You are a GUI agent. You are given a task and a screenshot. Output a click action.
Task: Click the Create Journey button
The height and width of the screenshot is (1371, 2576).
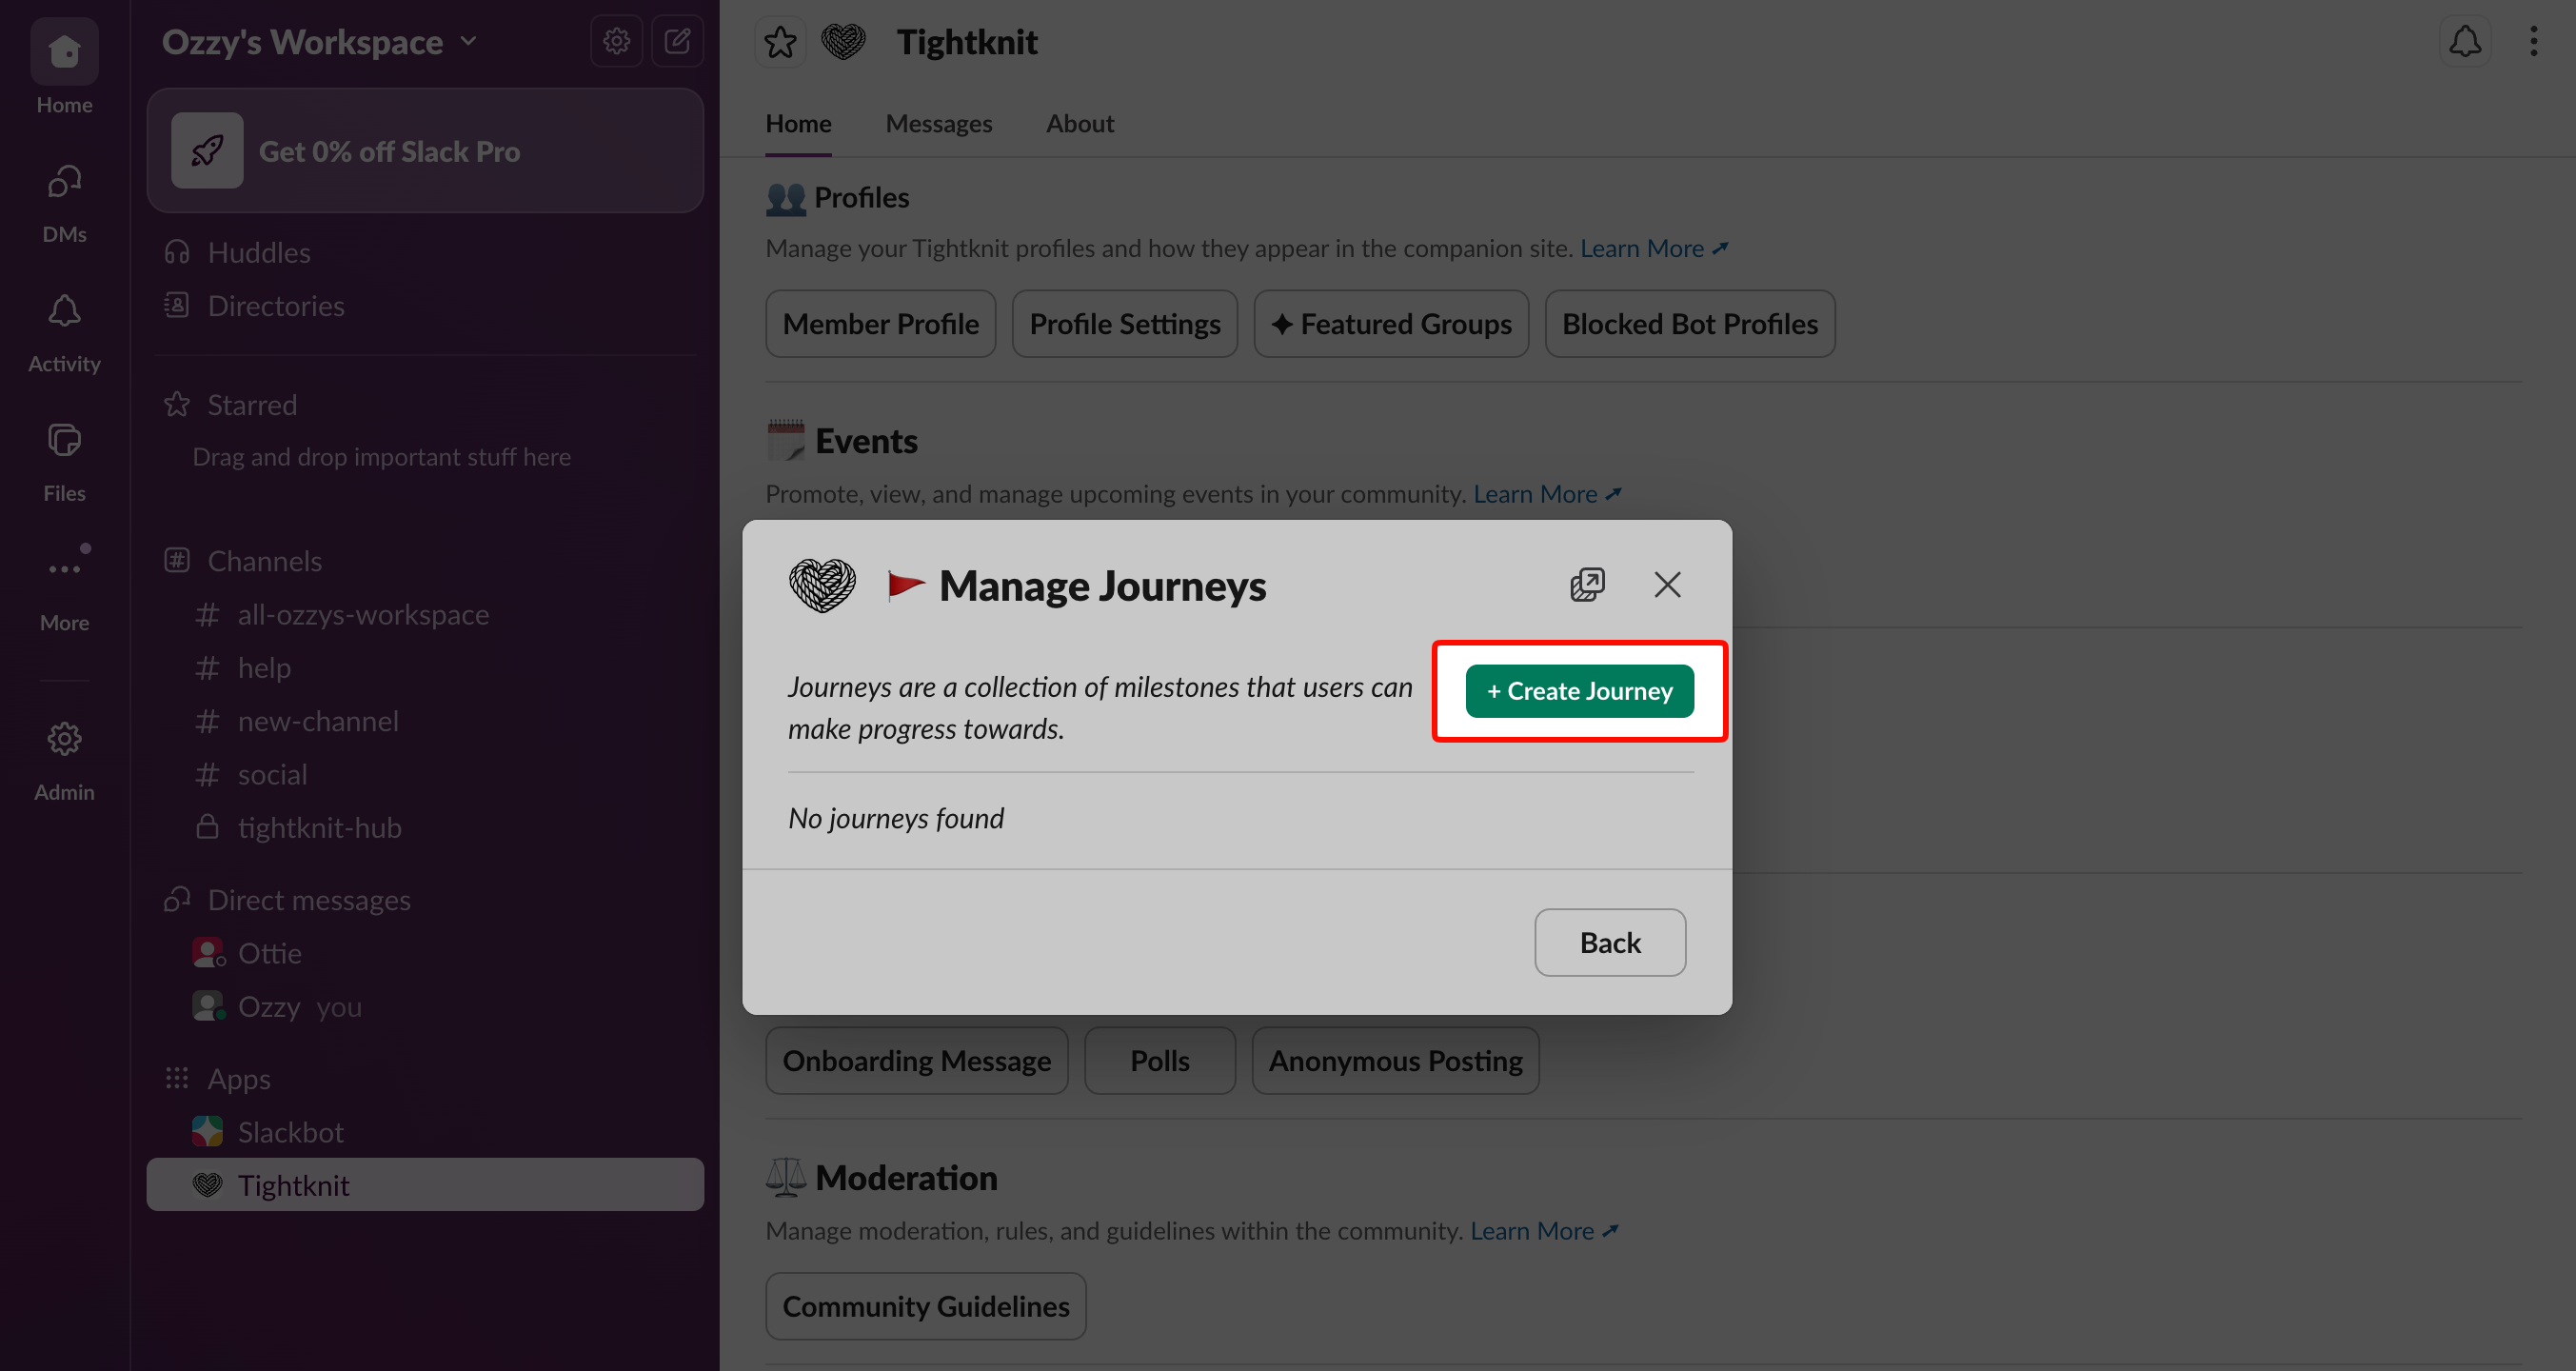click(1578, 691)
